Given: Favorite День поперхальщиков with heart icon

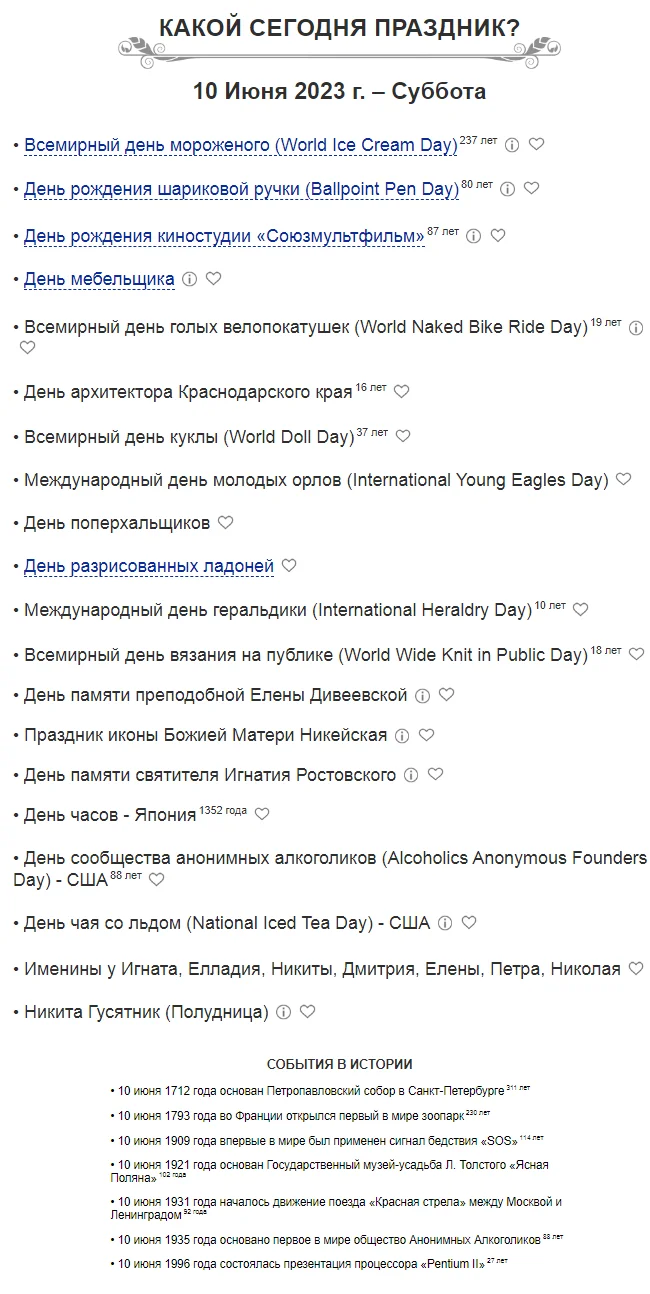Looking at the screenshot, I should 226,522.
